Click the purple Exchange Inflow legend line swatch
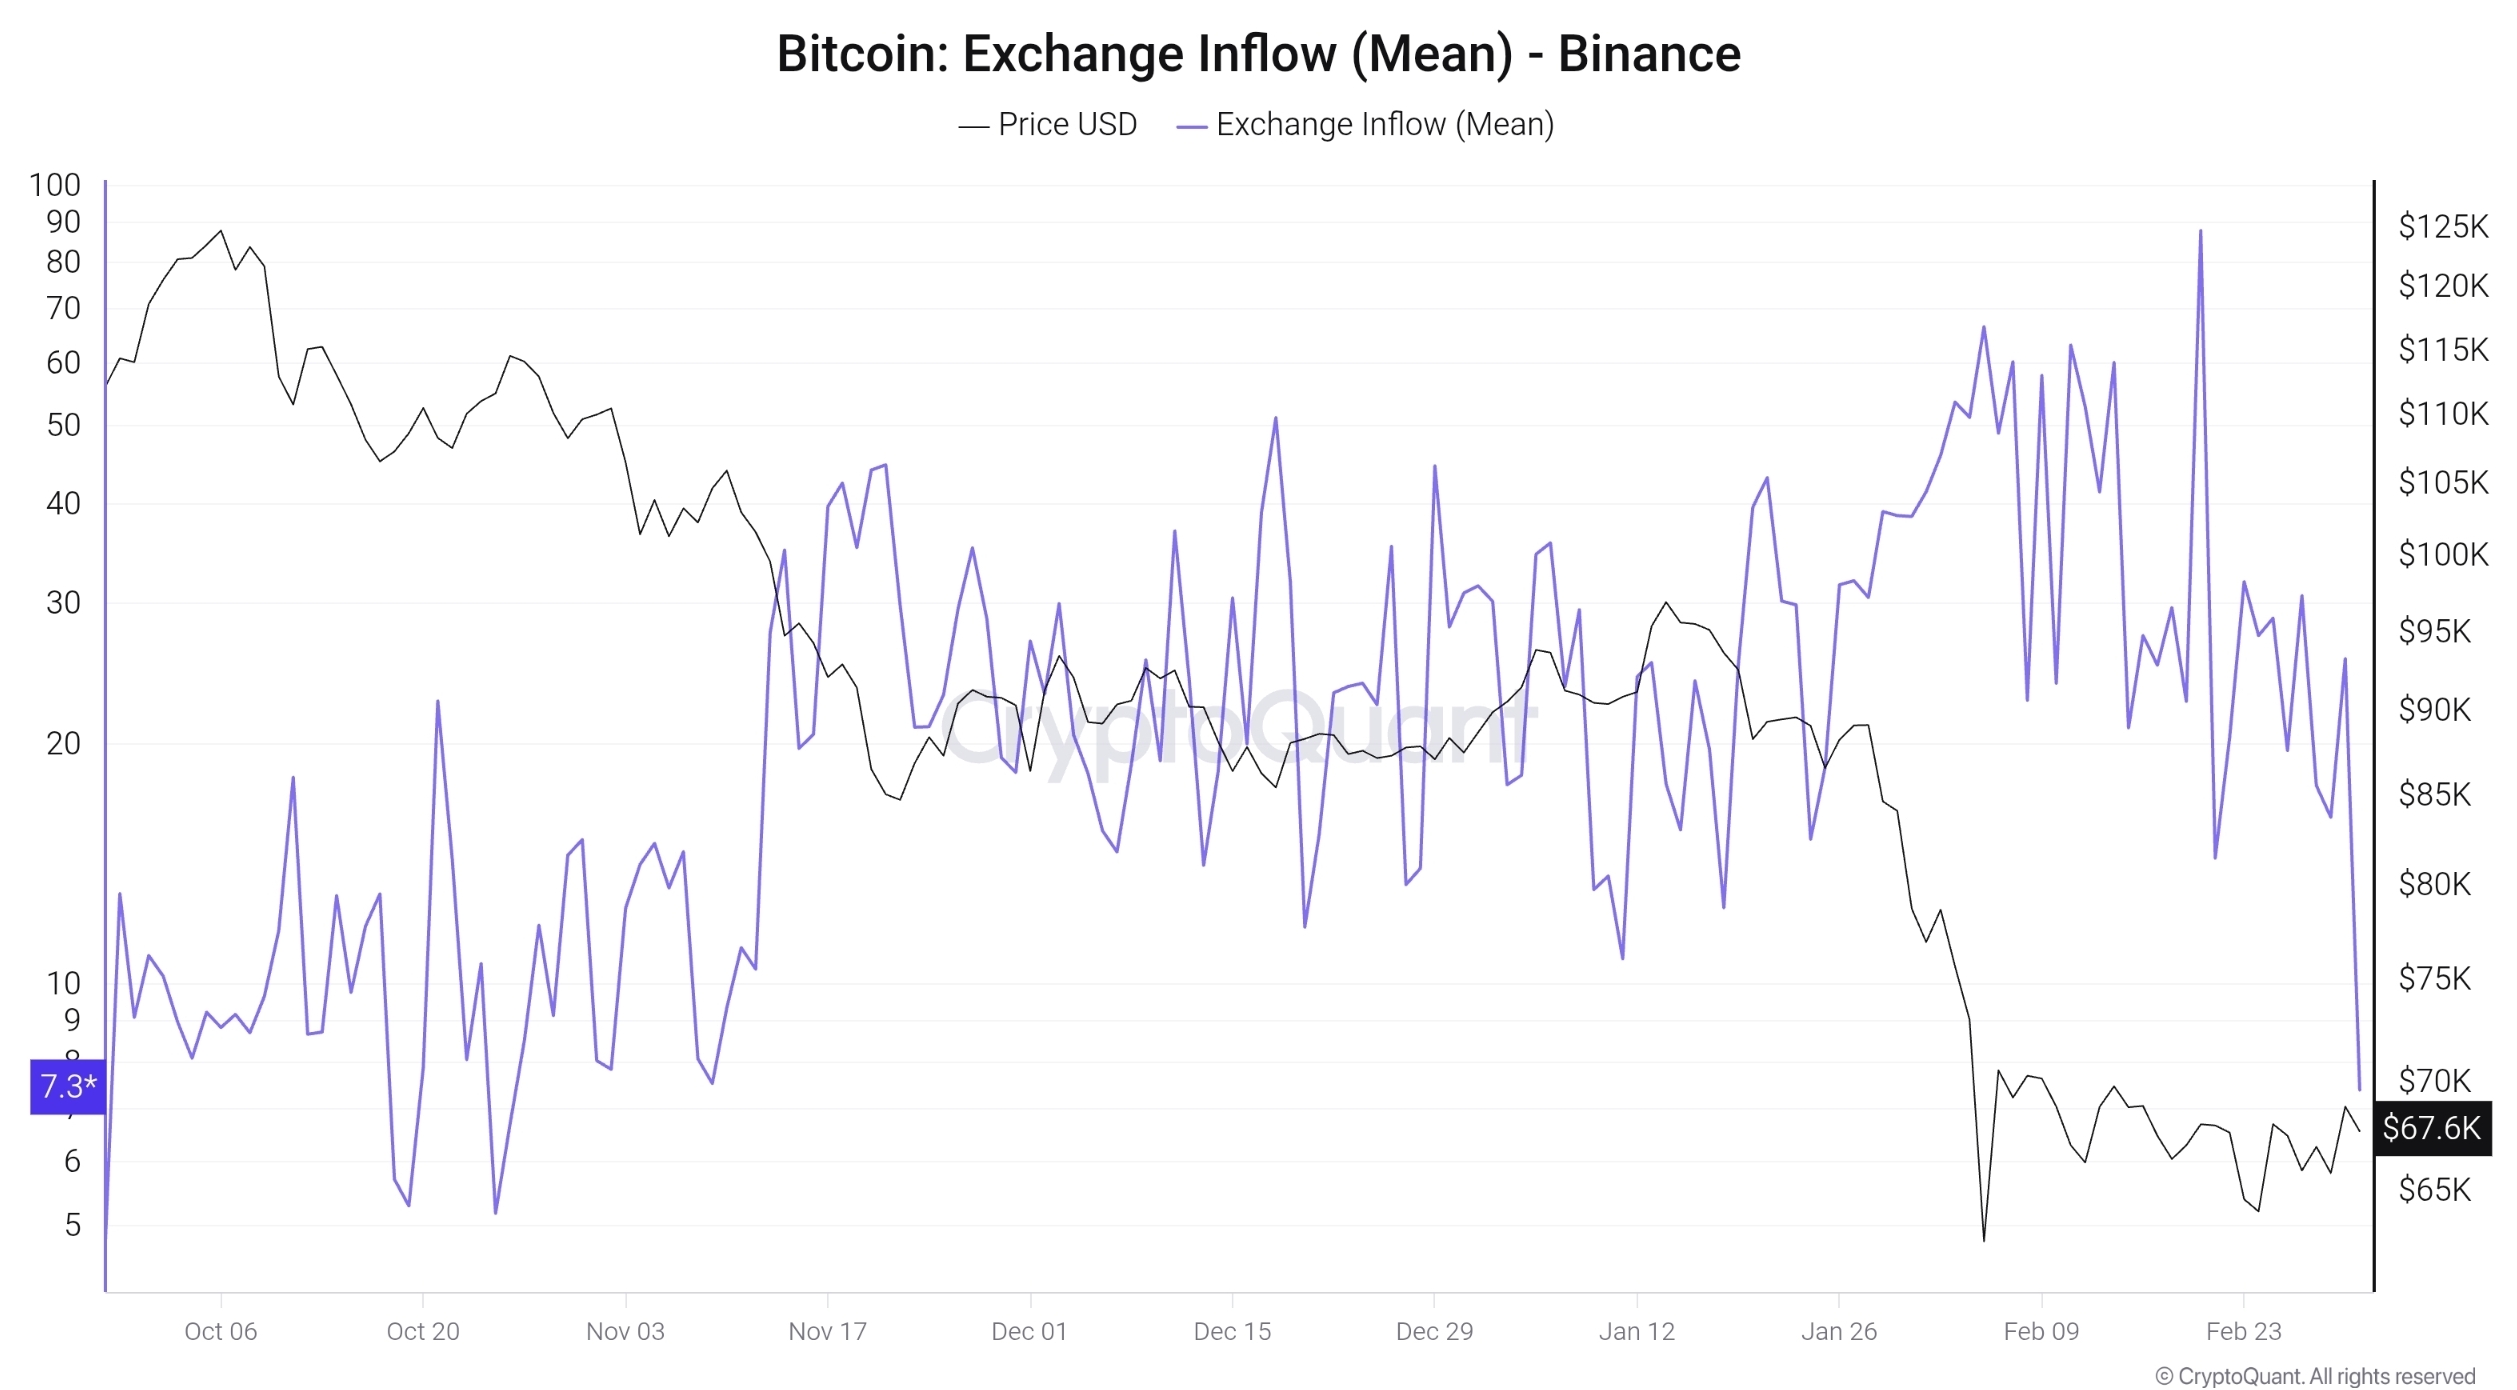 click(1191, 127)
